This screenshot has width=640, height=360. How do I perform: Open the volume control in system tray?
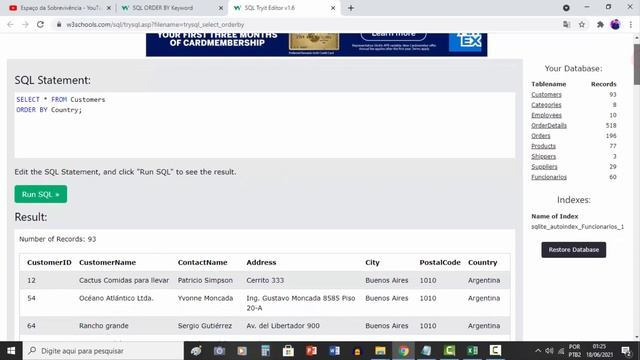click(x=549, y=351)
